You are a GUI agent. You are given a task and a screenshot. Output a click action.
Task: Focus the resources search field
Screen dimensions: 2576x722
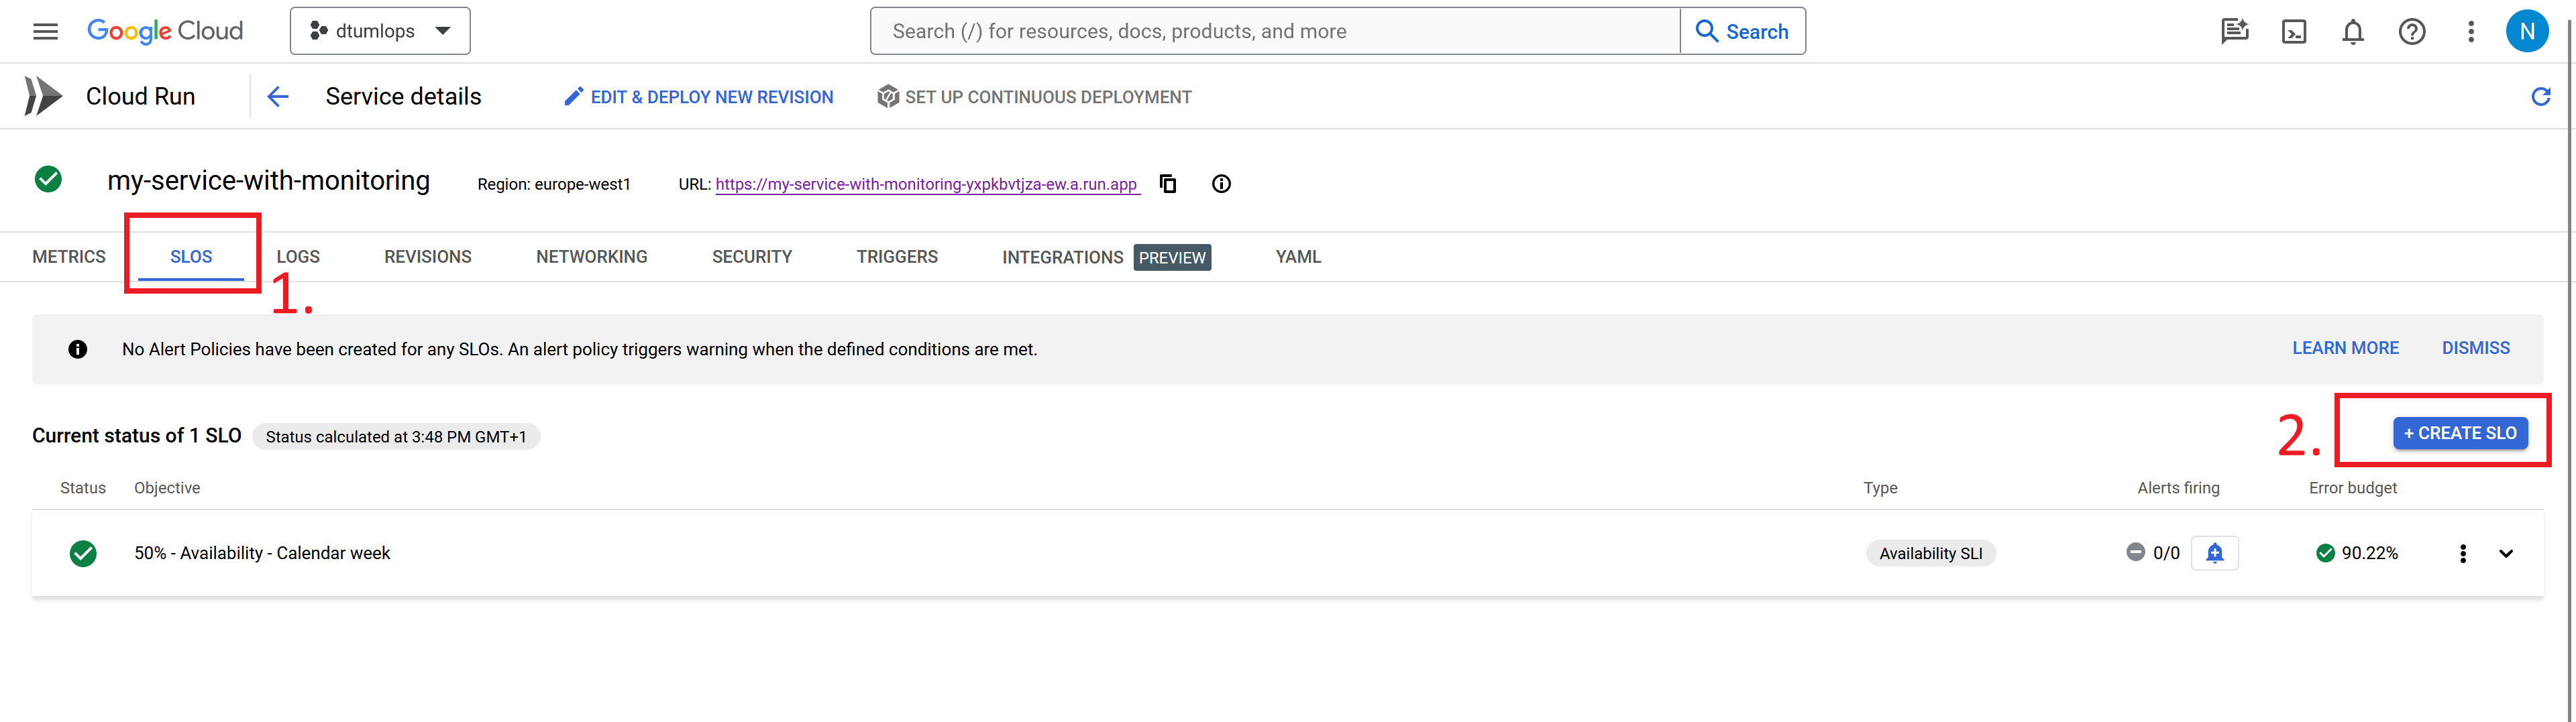coord(1275,32)
